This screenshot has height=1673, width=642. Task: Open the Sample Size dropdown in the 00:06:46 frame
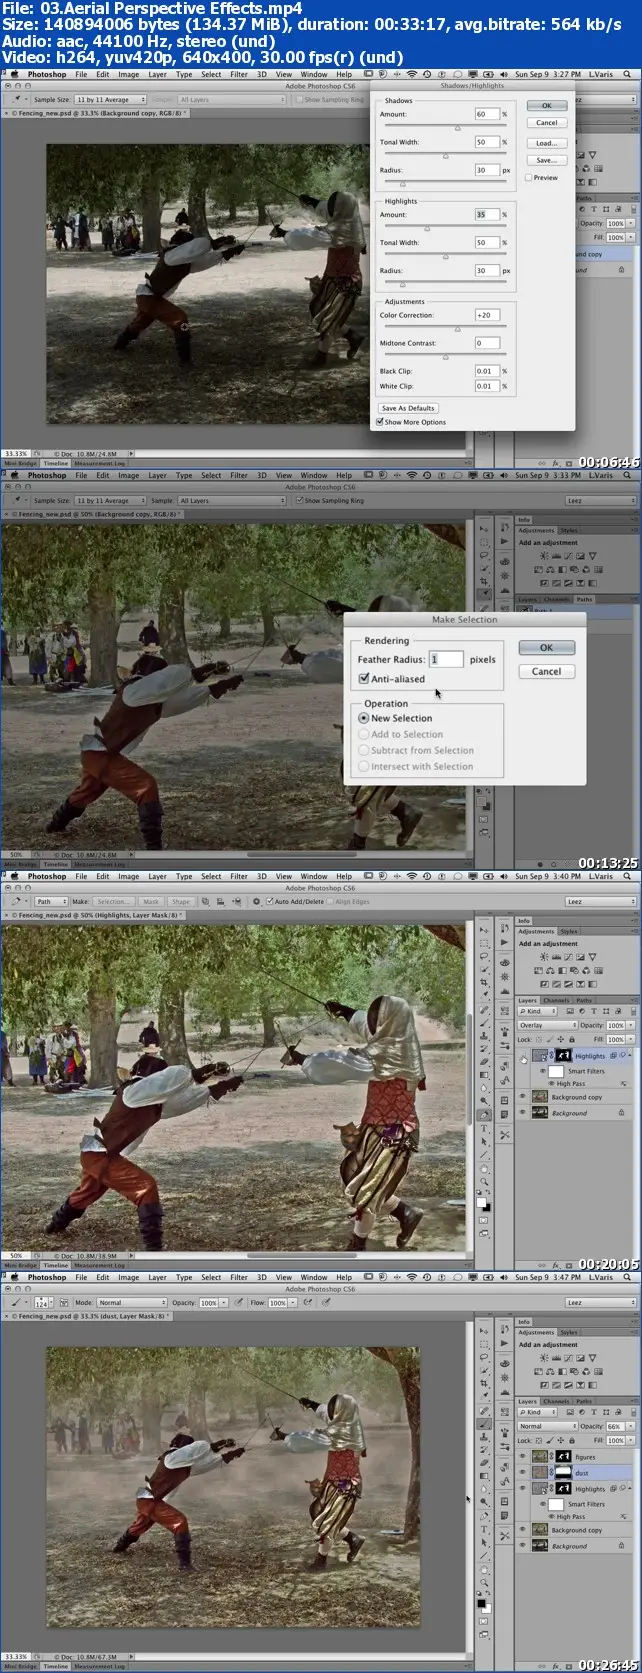pyautogui.click(x=111, y=99)
